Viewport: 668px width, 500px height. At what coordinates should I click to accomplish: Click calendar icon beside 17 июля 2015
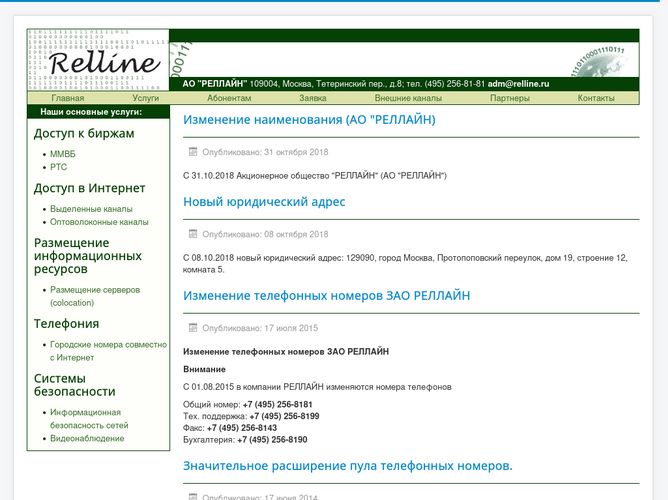[193, 328]
